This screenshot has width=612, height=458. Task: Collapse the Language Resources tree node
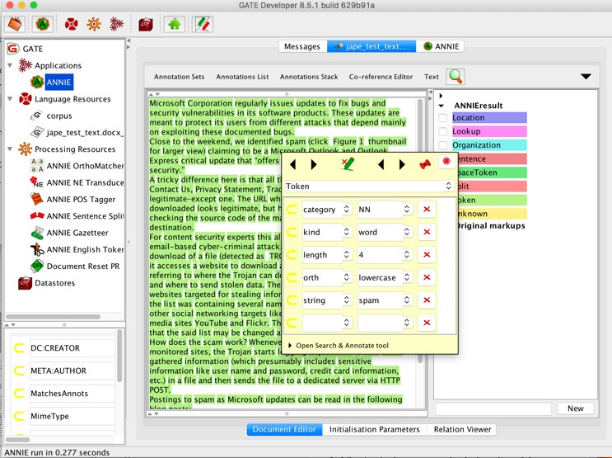10,99
